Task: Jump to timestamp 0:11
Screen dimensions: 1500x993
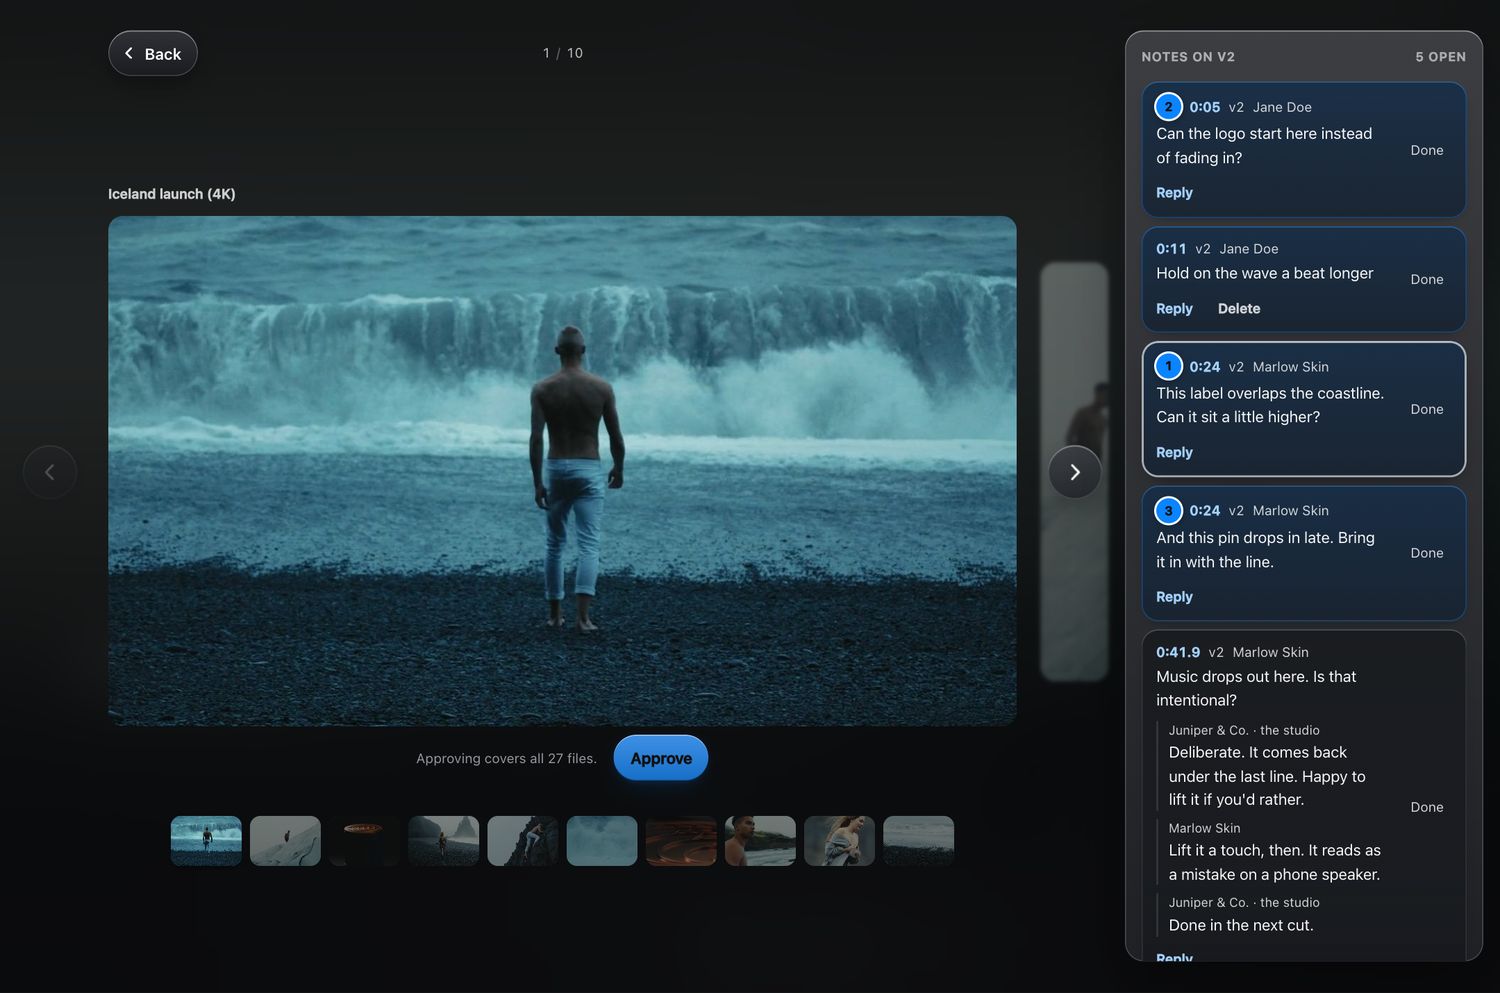Action: point(1171,249)
